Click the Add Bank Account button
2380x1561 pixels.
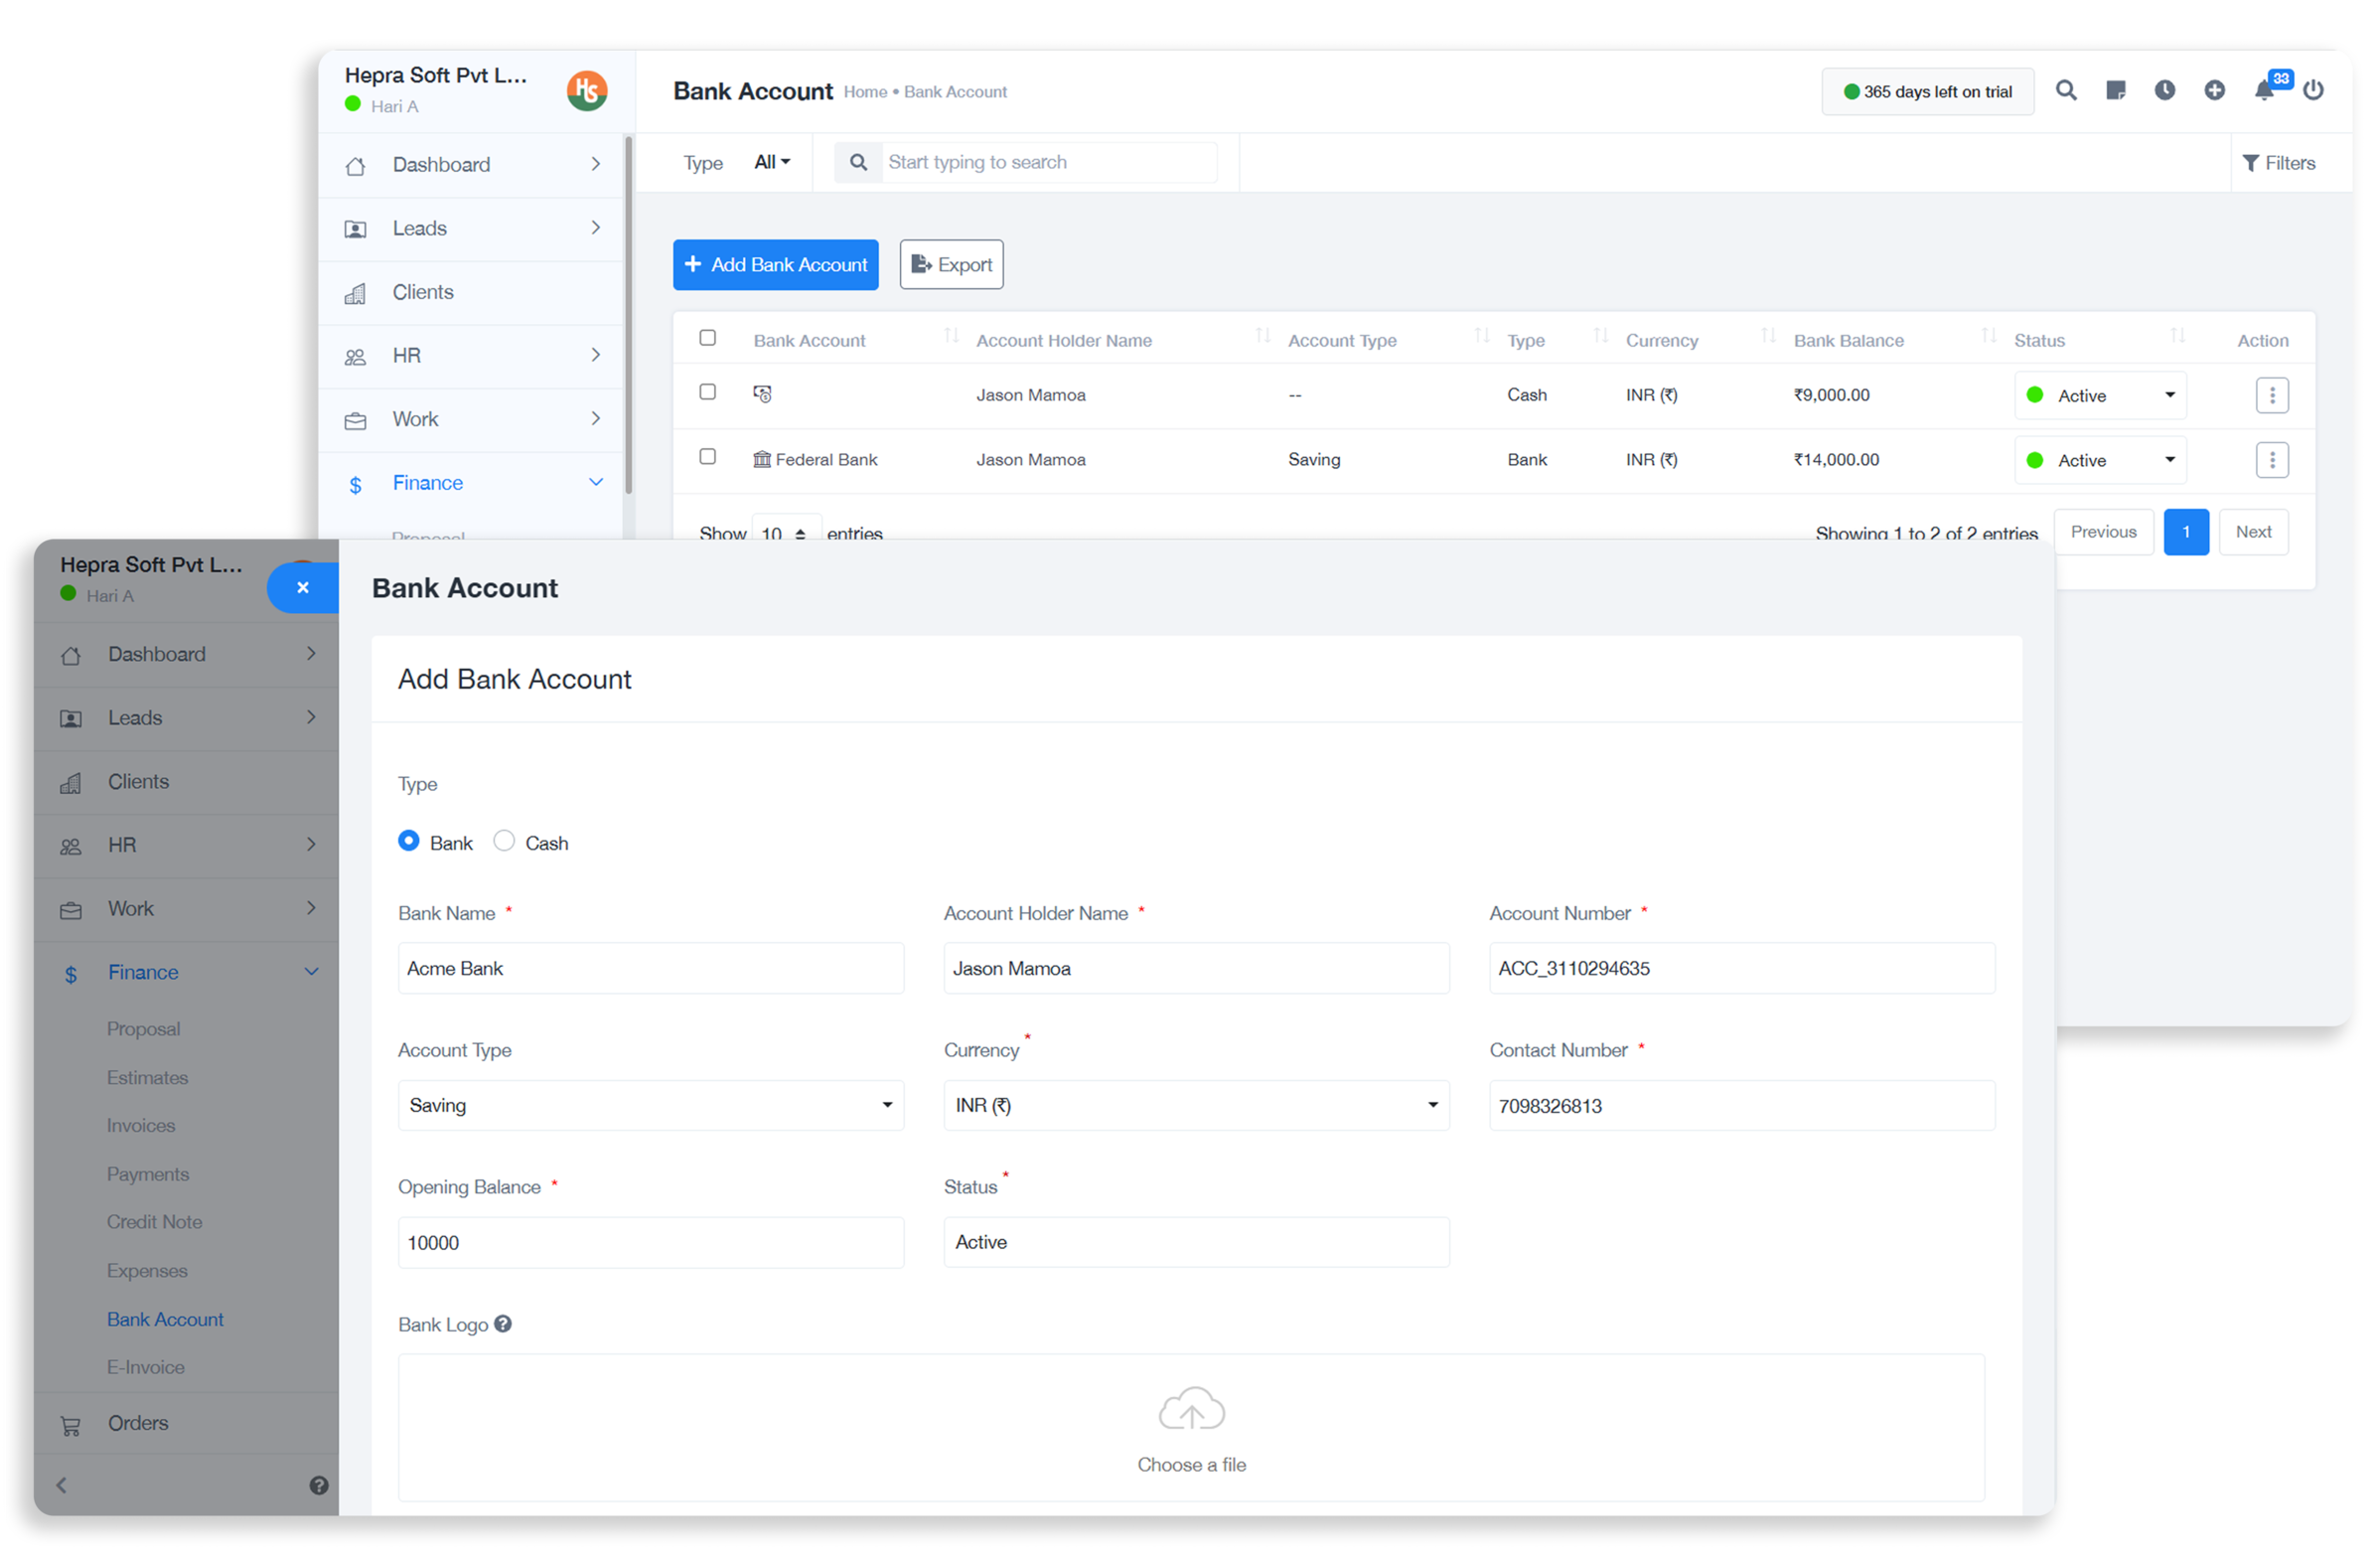[775, 265]
